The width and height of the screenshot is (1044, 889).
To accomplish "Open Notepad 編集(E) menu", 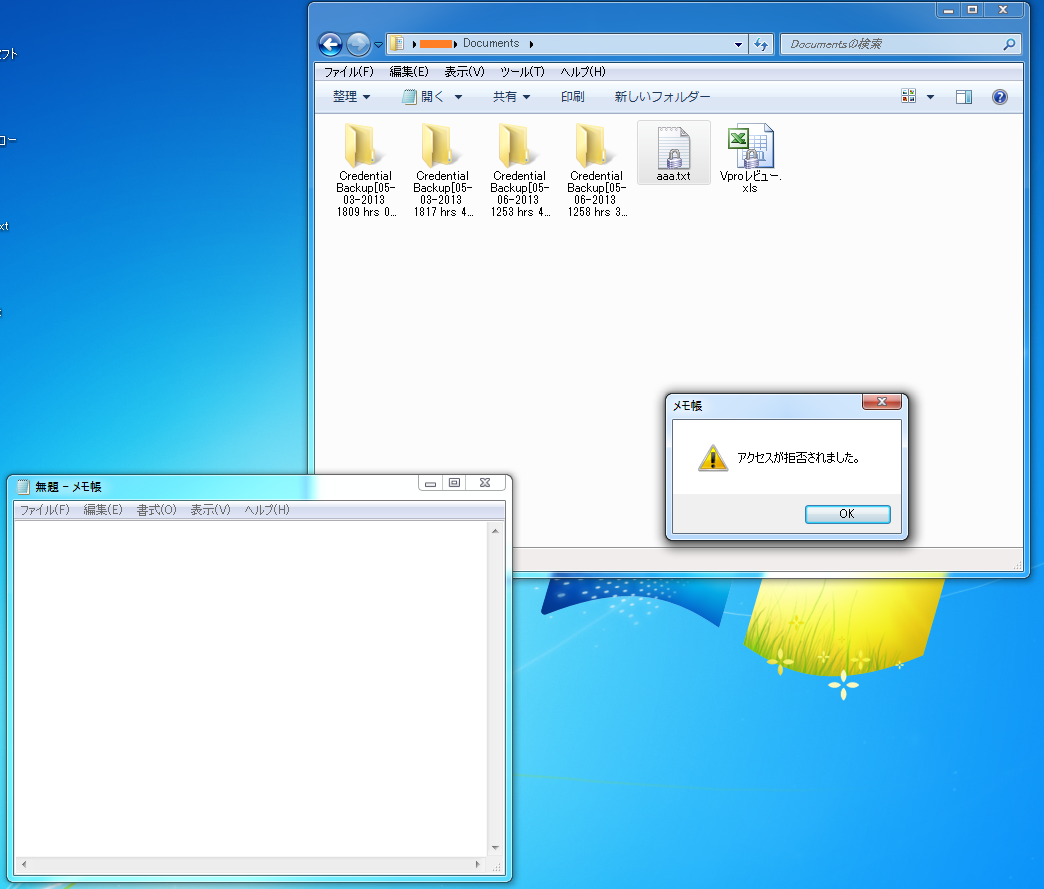I will tap(103, 510).
